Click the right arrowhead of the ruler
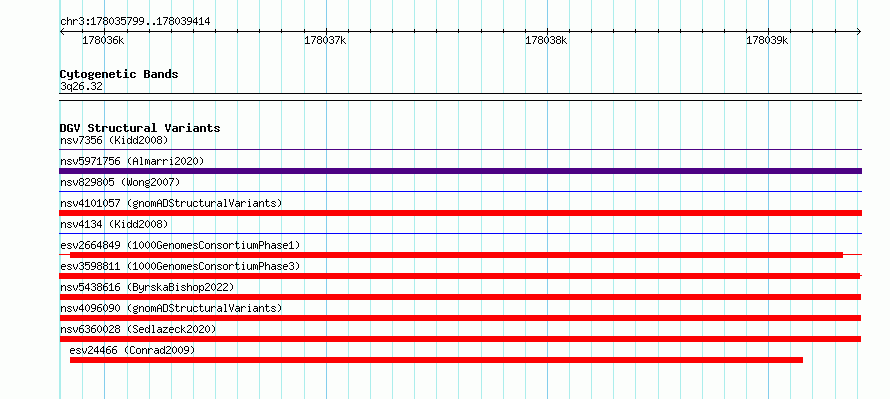 coord(859,31)
